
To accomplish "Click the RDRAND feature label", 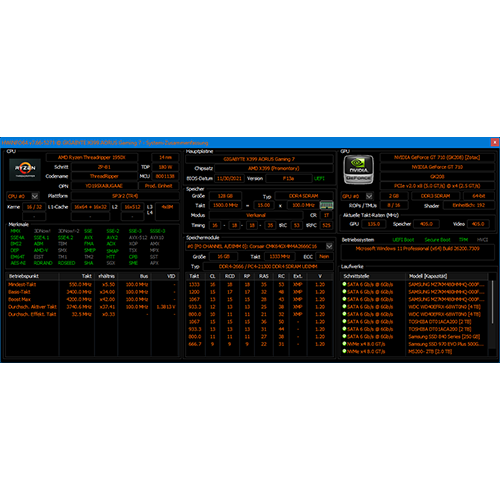I will click(x=43, y=263).
